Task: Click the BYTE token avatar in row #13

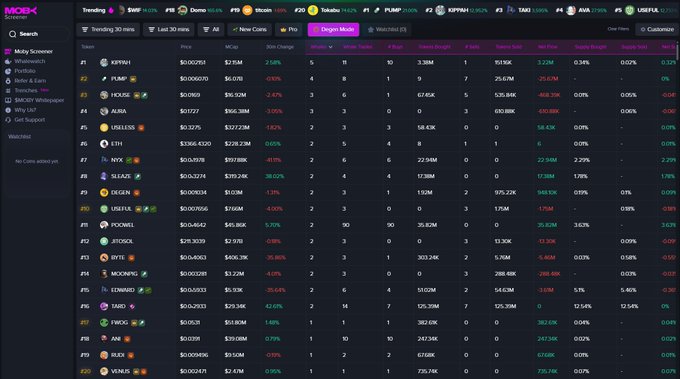Action: (x=104, y=258)
